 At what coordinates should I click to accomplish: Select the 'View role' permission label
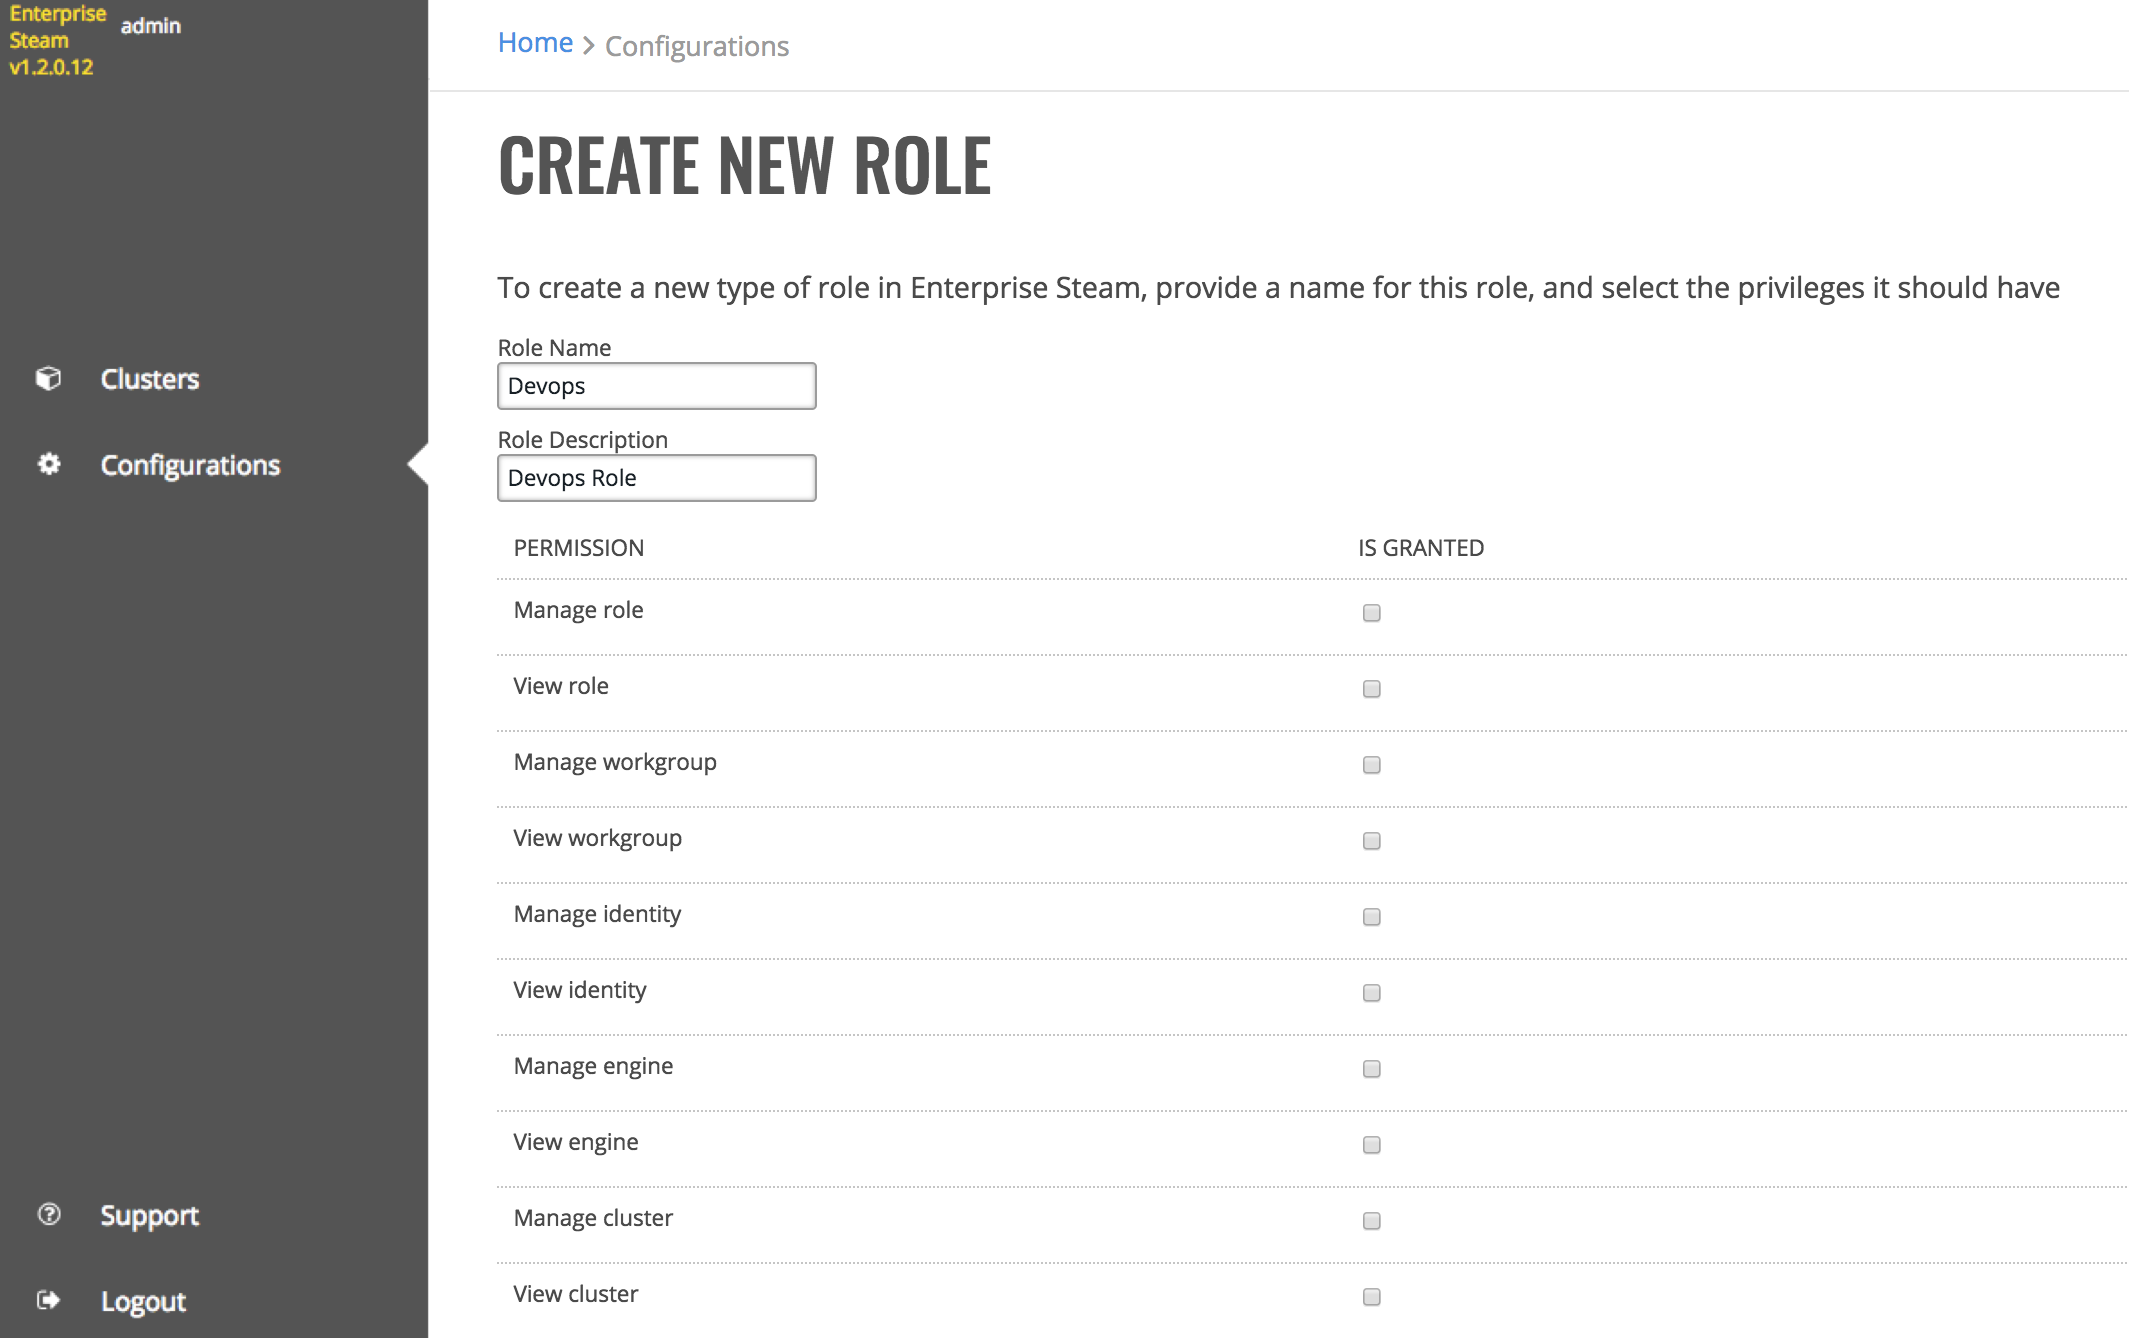tap(561, 686)
